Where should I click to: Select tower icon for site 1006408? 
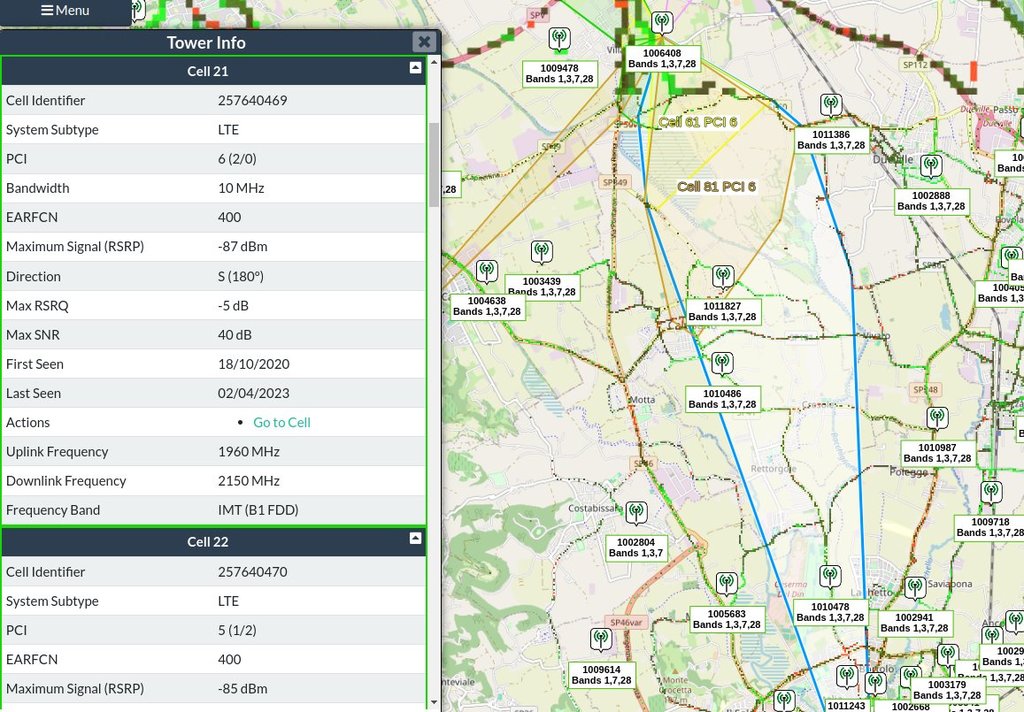(662, 23)
